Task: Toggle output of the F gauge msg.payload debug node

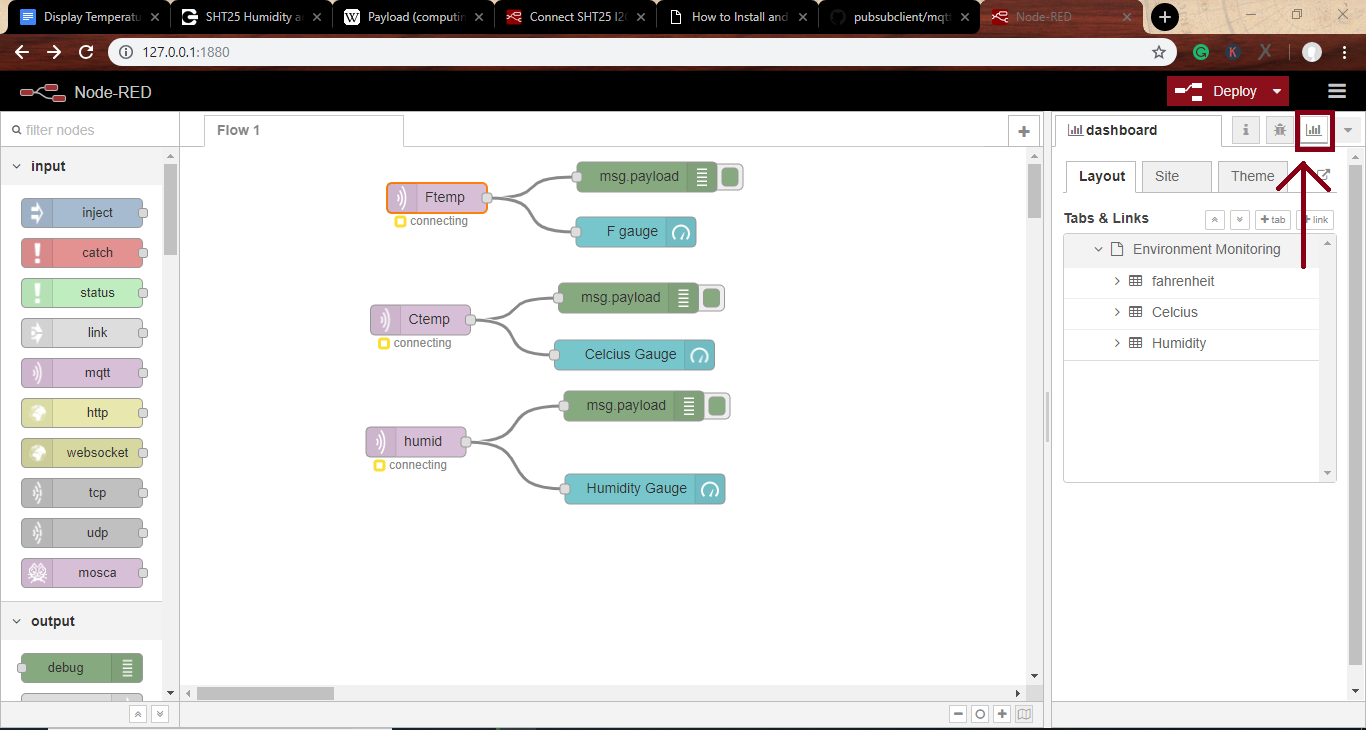Action: pos(729,176)
